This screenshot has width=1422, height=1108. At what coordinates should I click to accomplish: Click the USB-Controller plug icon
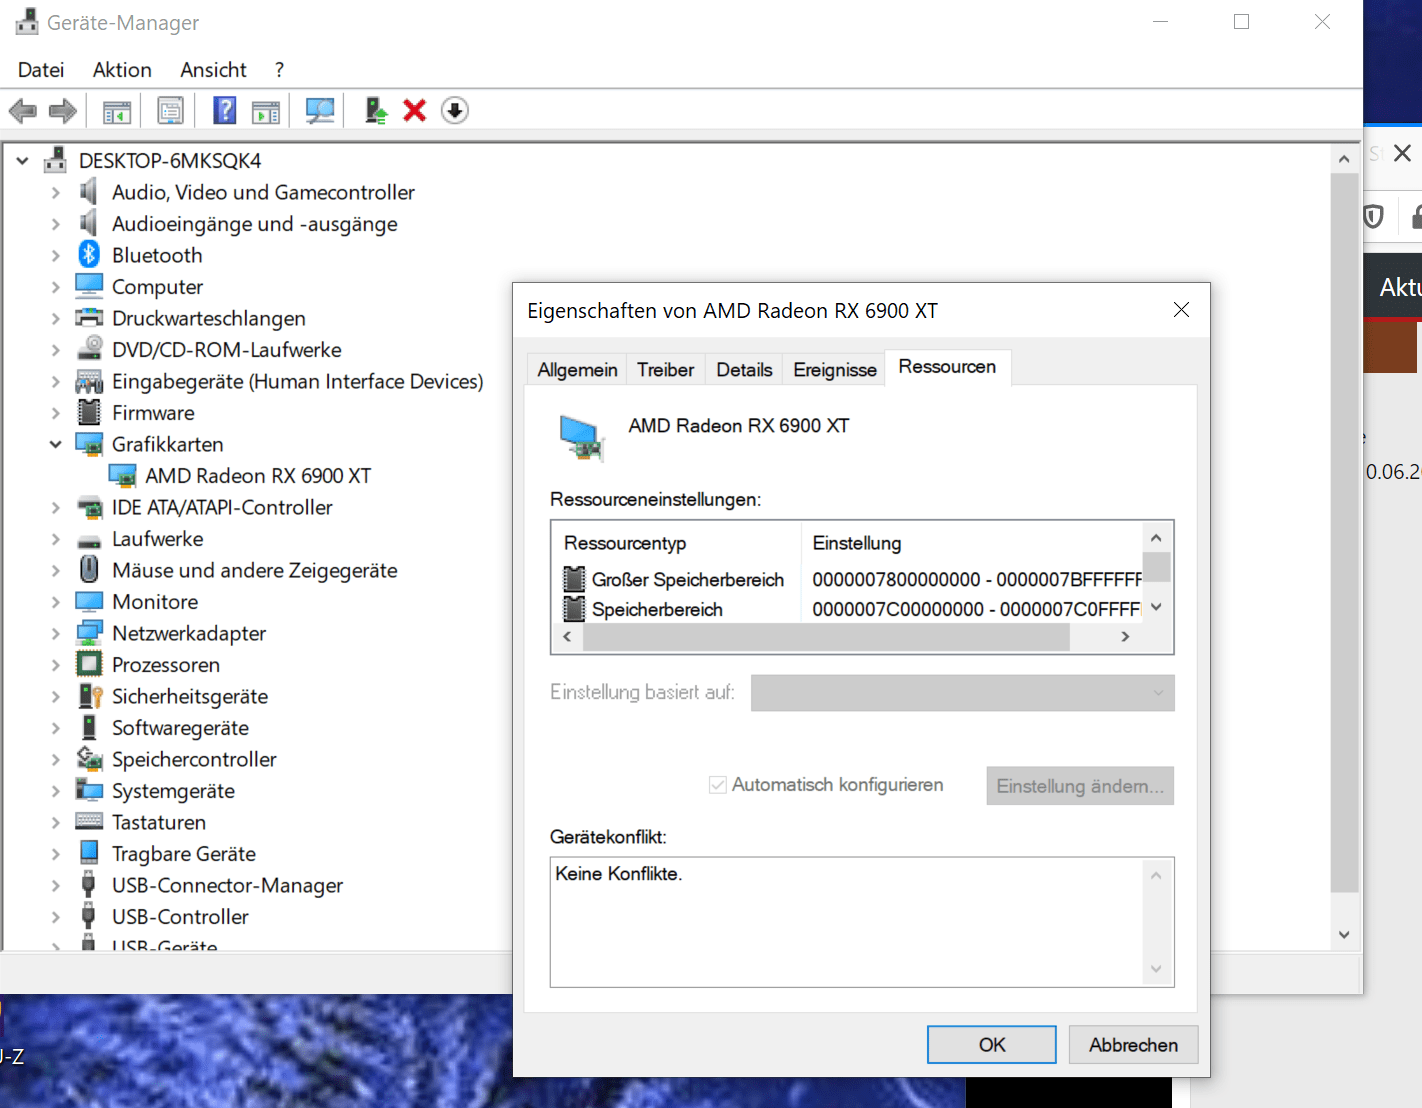point(88,916)
